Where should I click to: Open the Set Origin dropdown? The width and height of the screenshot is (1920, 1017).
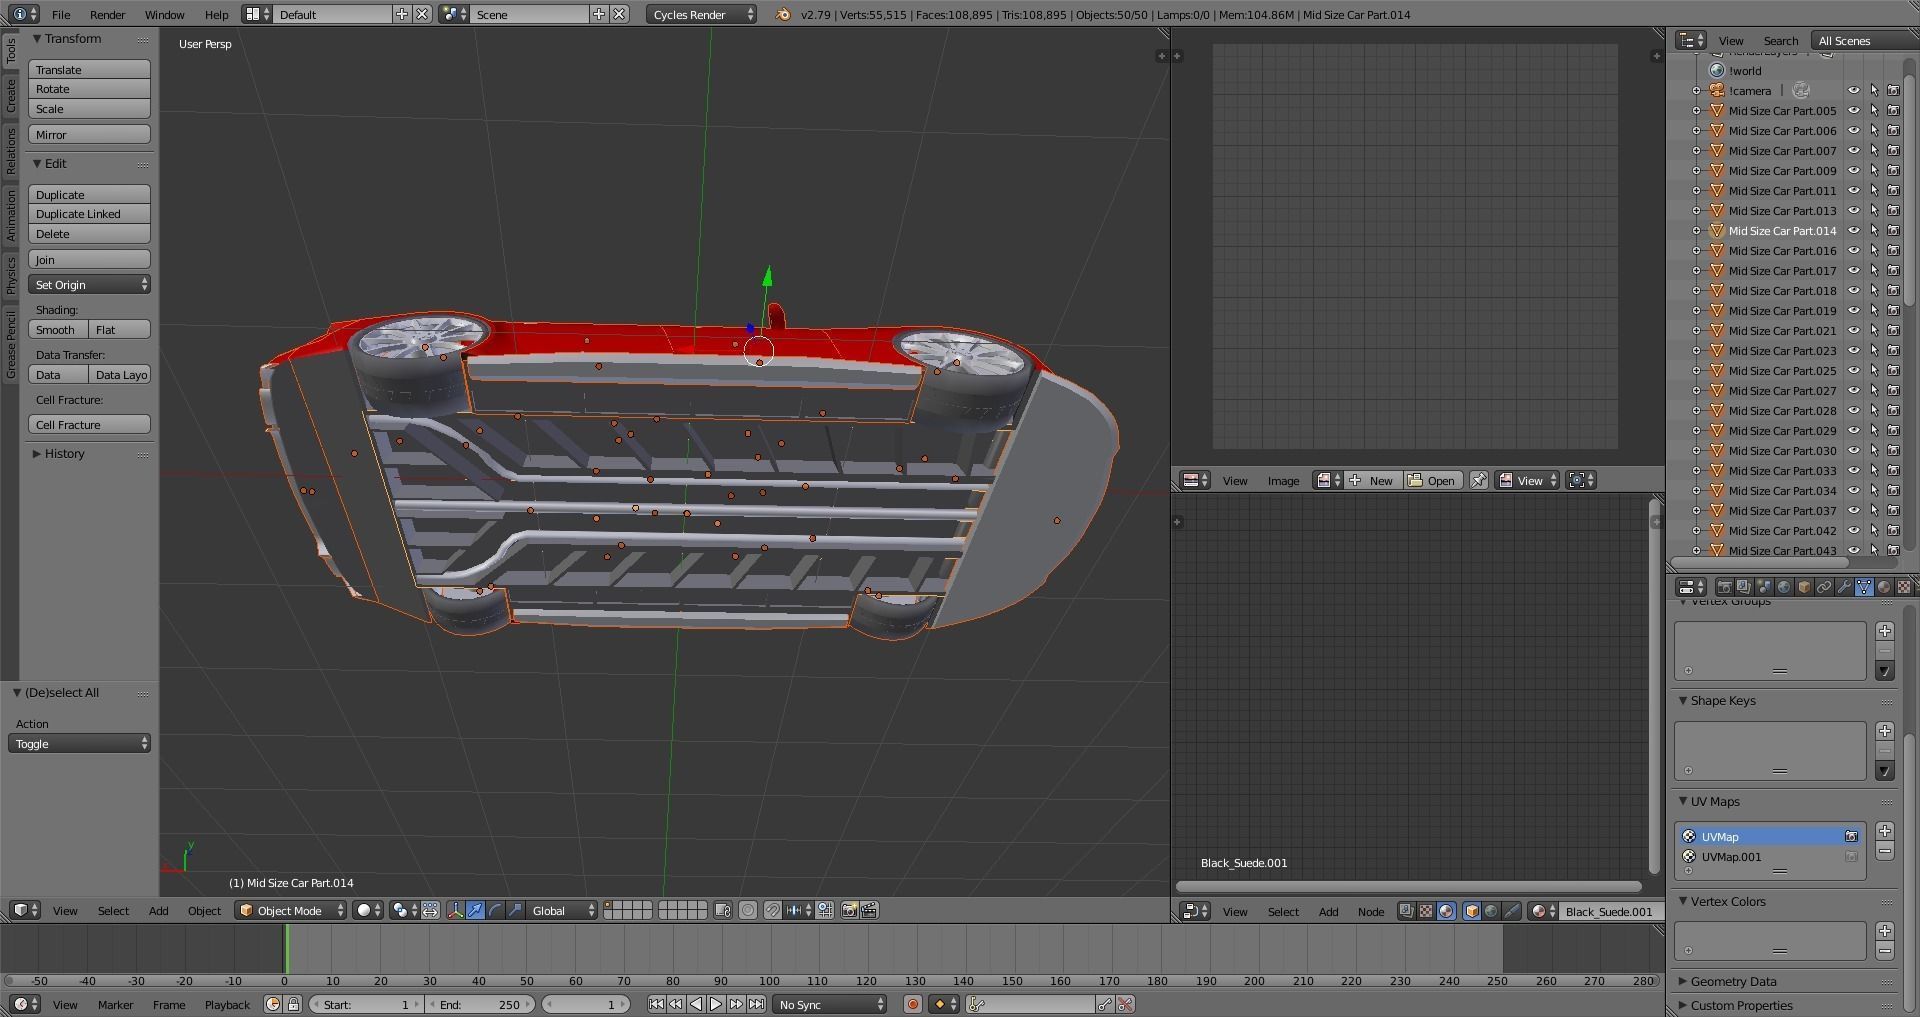pos(90,285)
